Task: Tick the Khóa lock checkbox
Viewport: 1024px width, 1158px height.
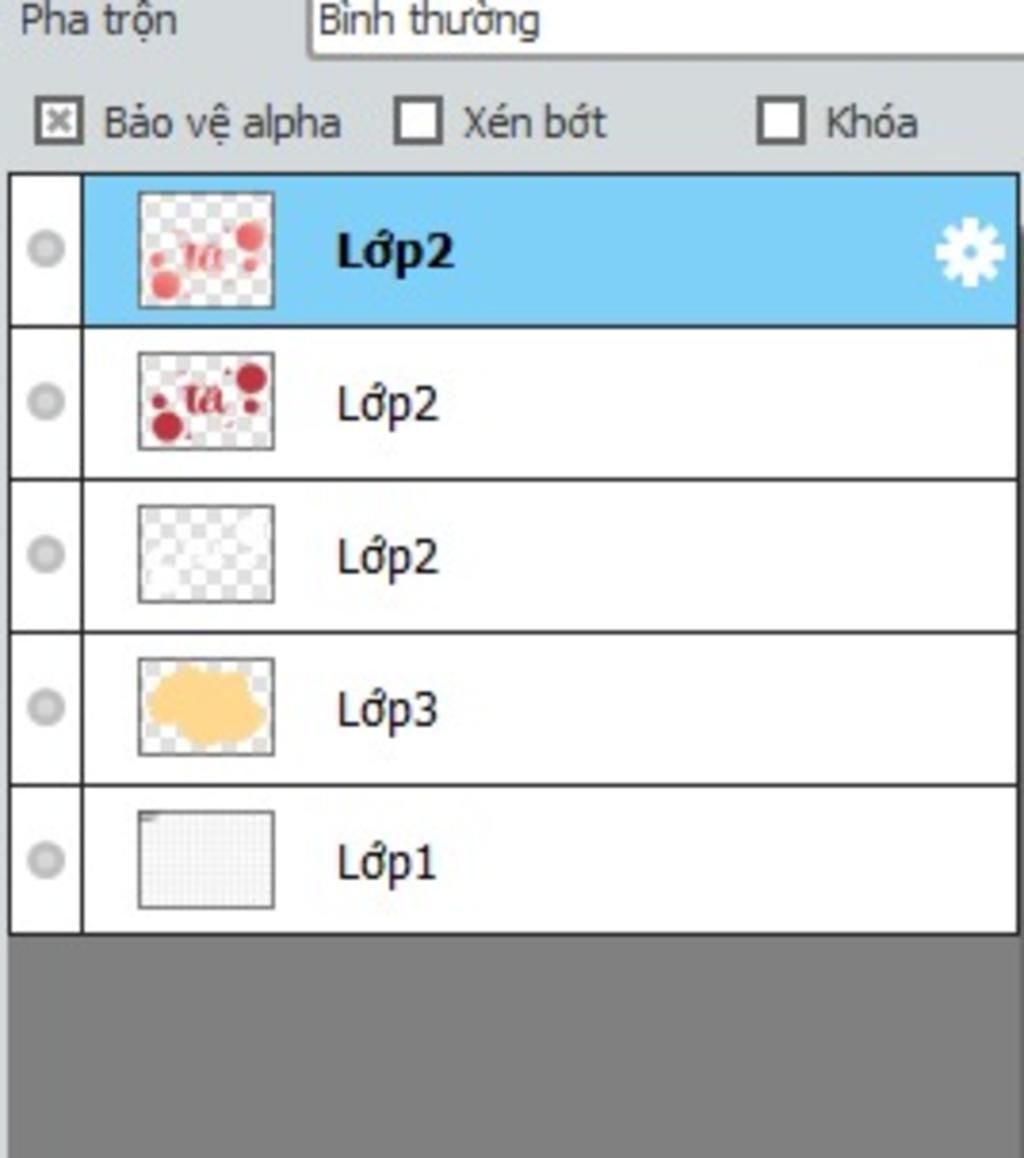Action: pos(780,120)
